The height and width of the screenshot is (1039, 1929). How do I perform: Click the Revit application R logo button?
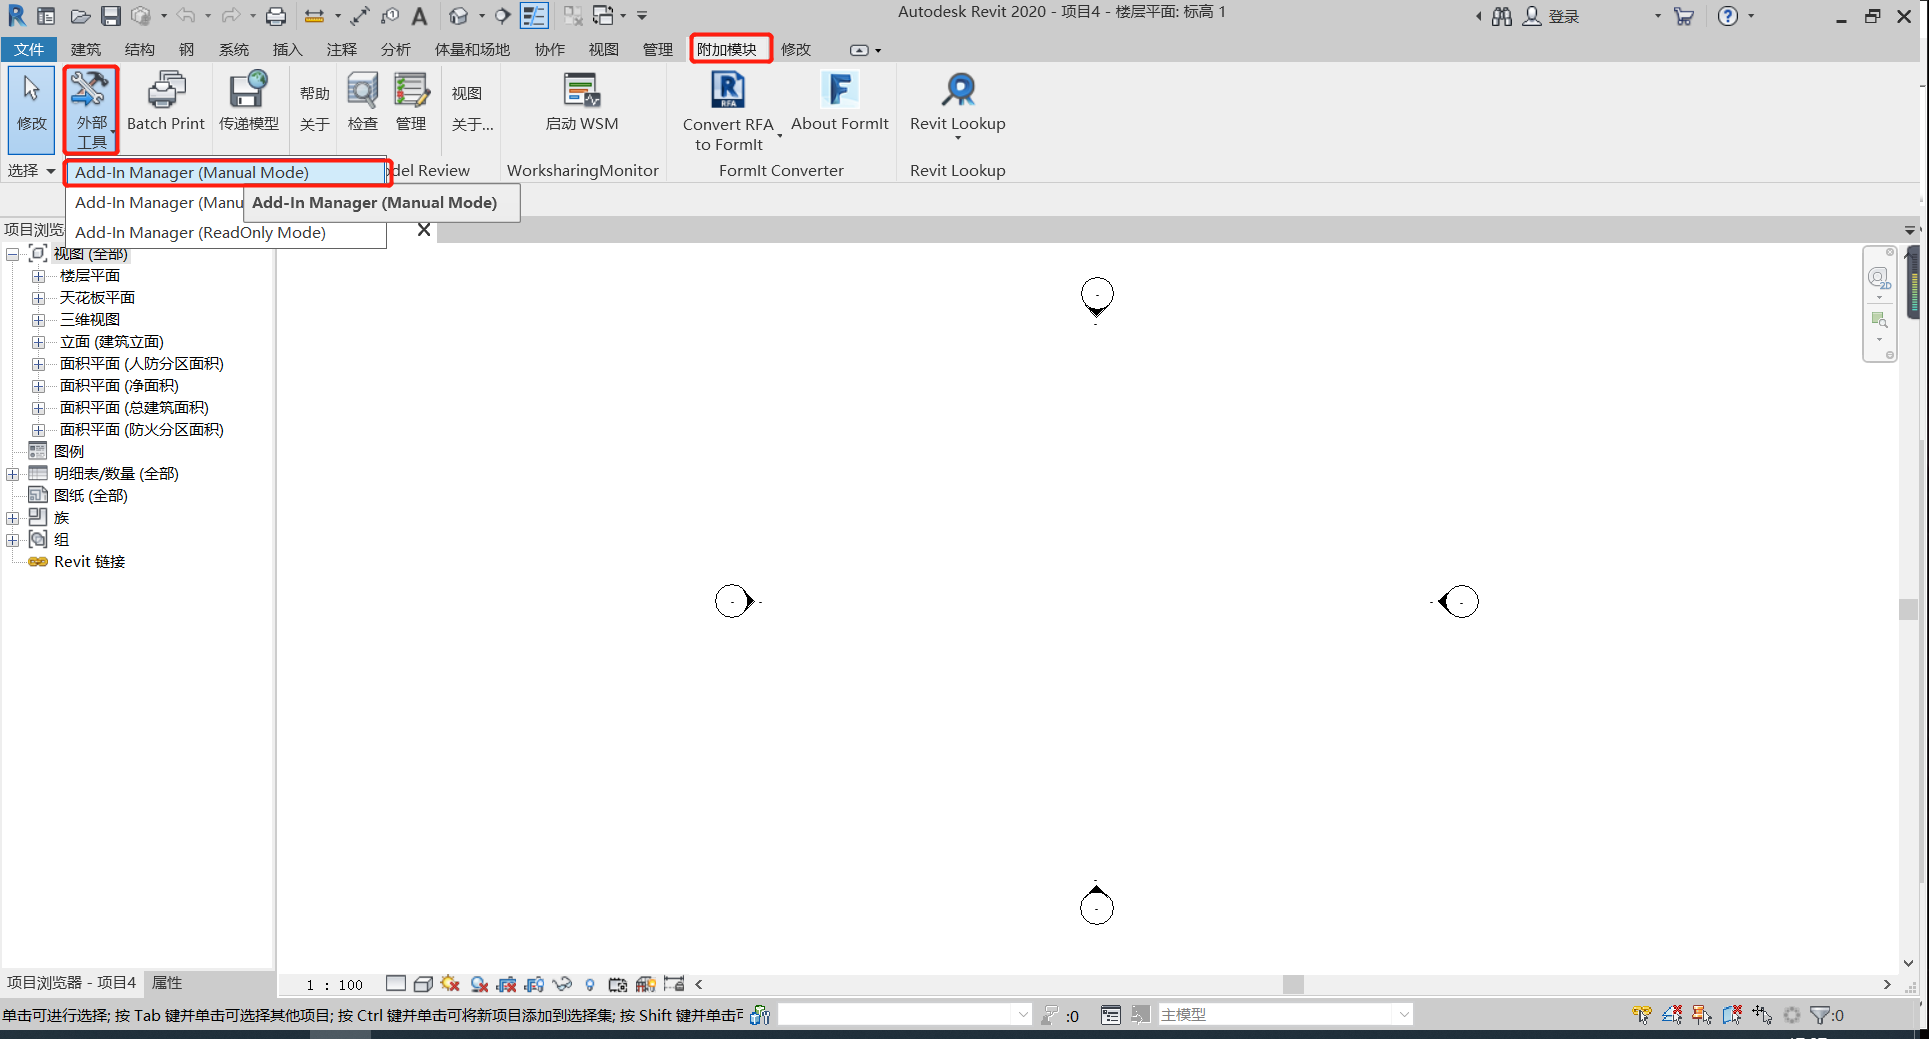coord(16,16)
